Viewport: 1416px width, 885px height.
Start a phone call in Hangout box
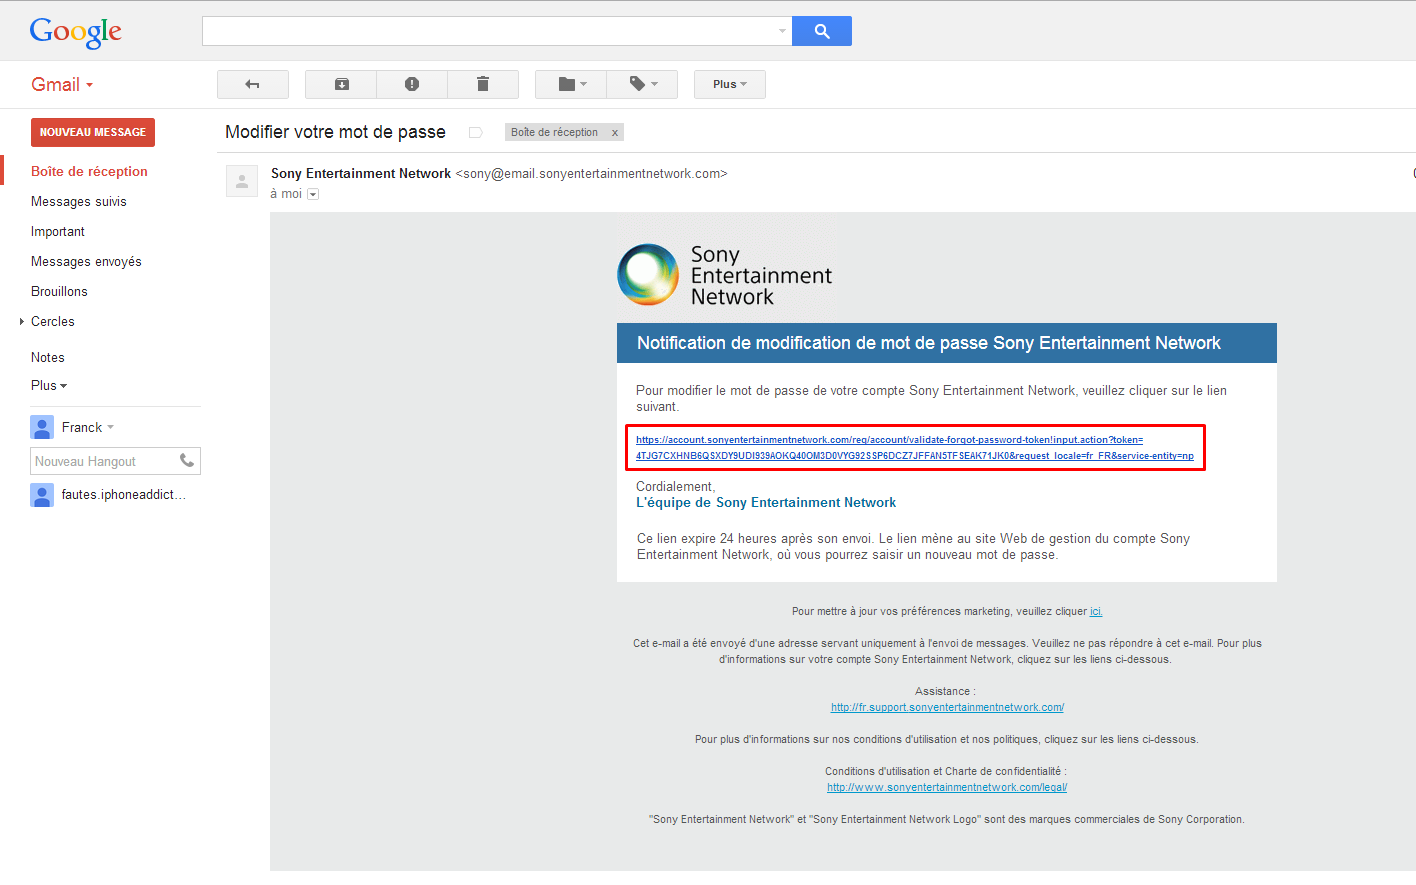pos(187,460)
